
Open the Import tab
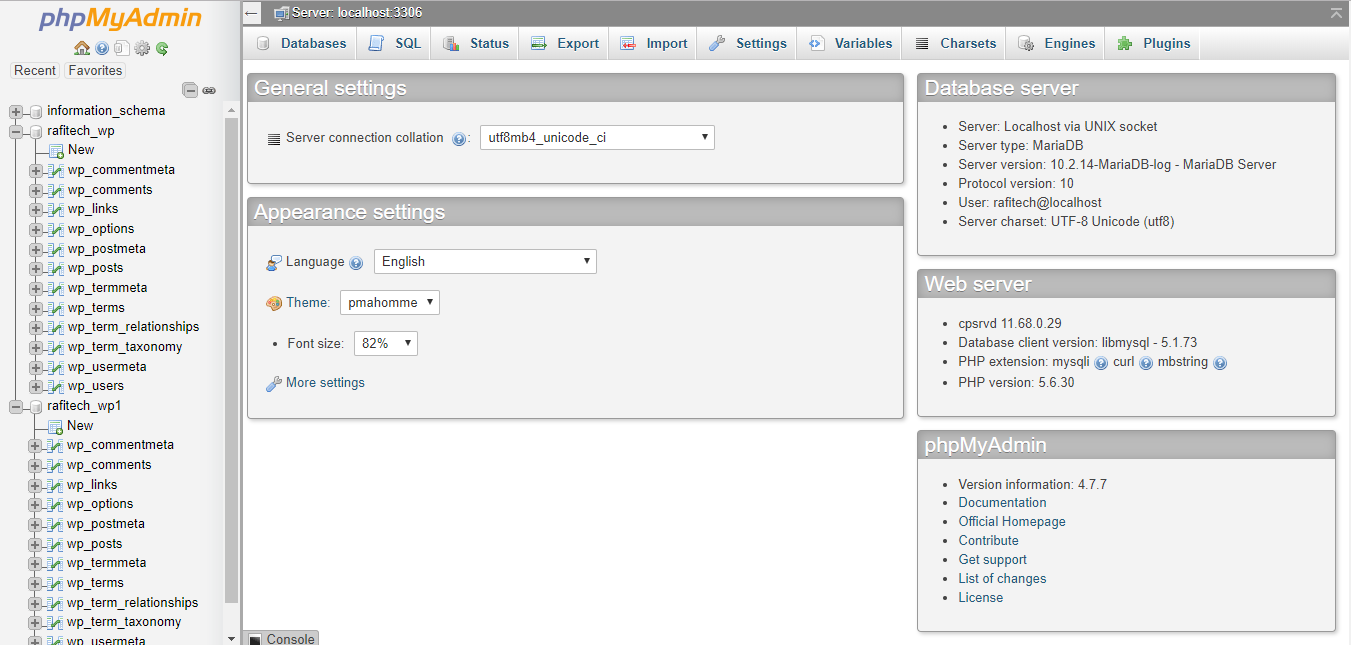tap(653, 43)
